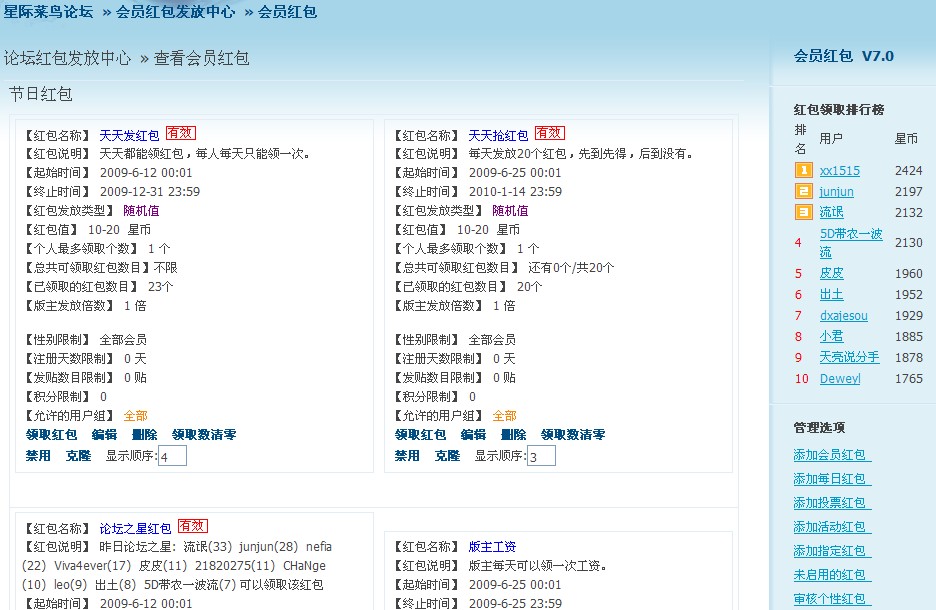Click the 节日红包 section heading
The height and width of the screenshot is (610, 936).
tap(41, 94)
